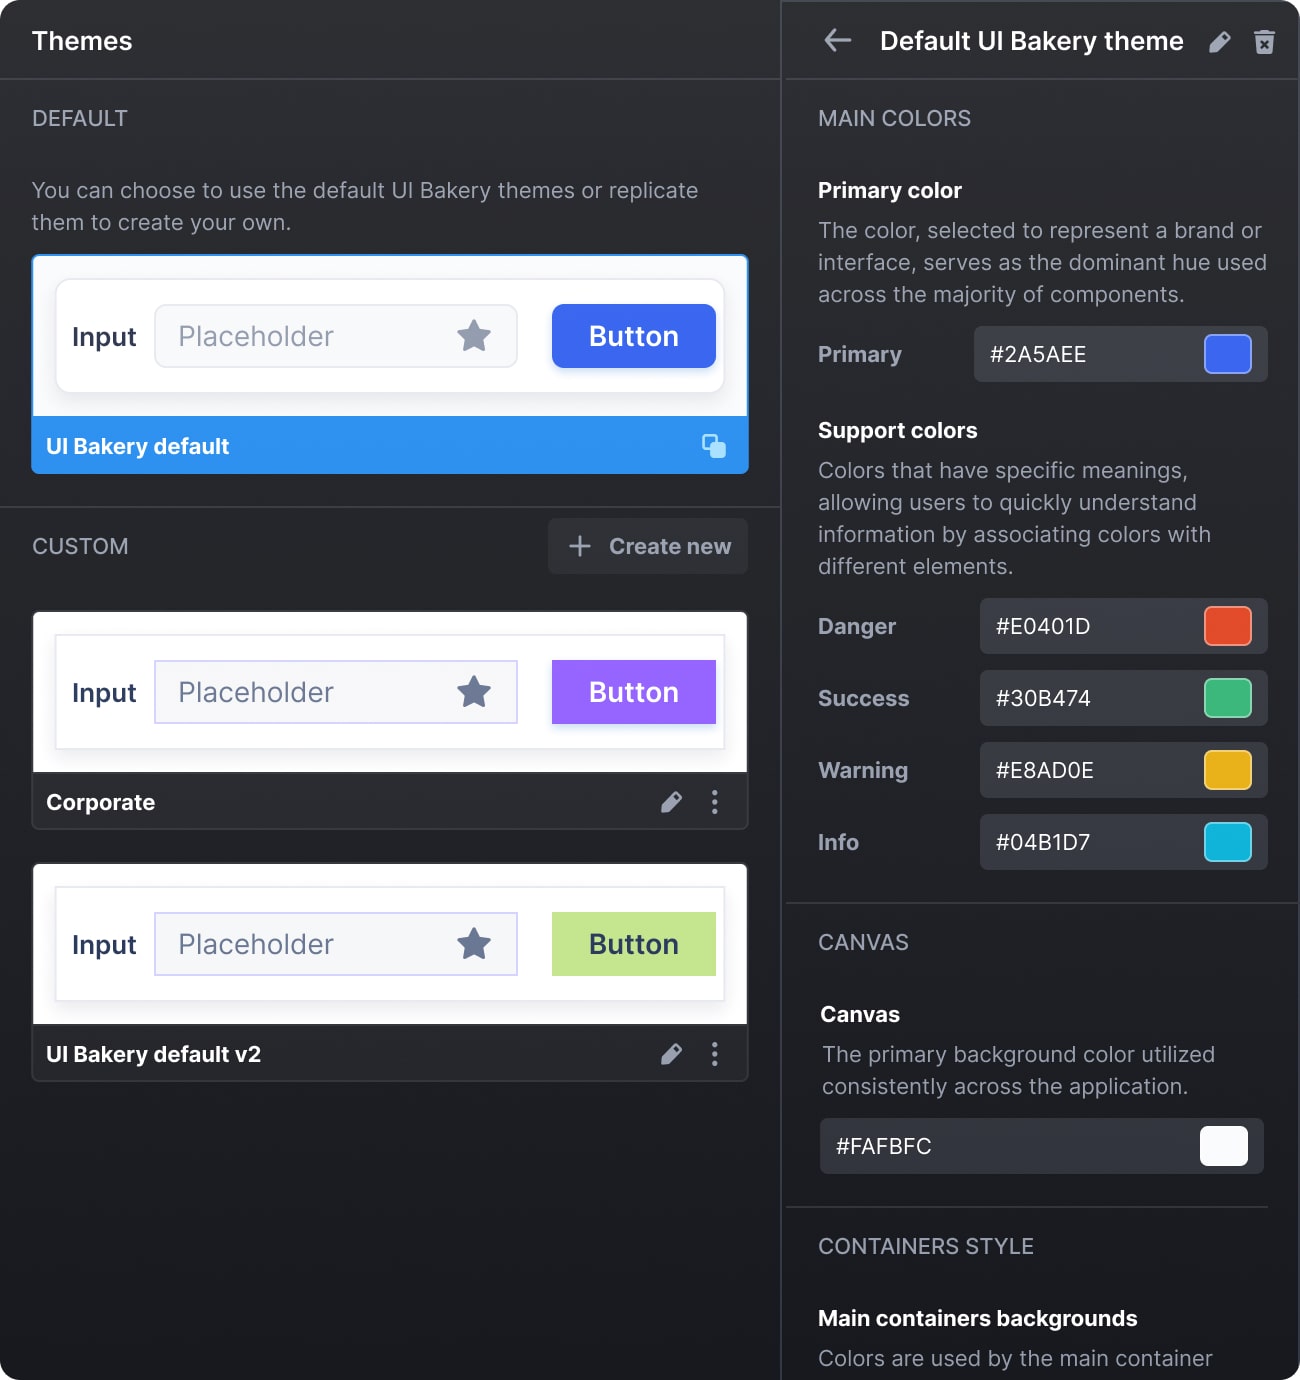Viewport: 1300px width, 1380px height.
Task: Create a new custom theme
Action: click(647, 546)
